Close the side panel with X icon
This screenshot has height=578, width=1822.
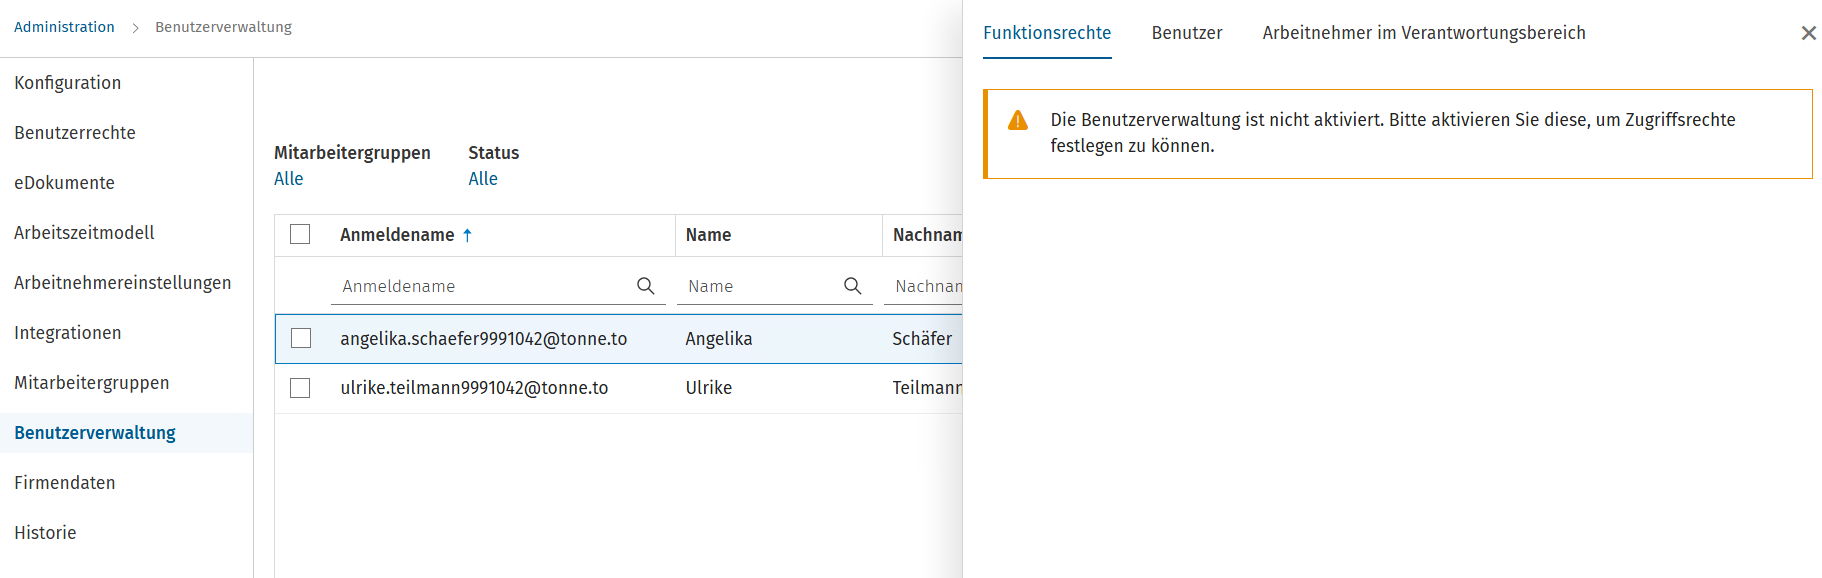click(1808, 33)
